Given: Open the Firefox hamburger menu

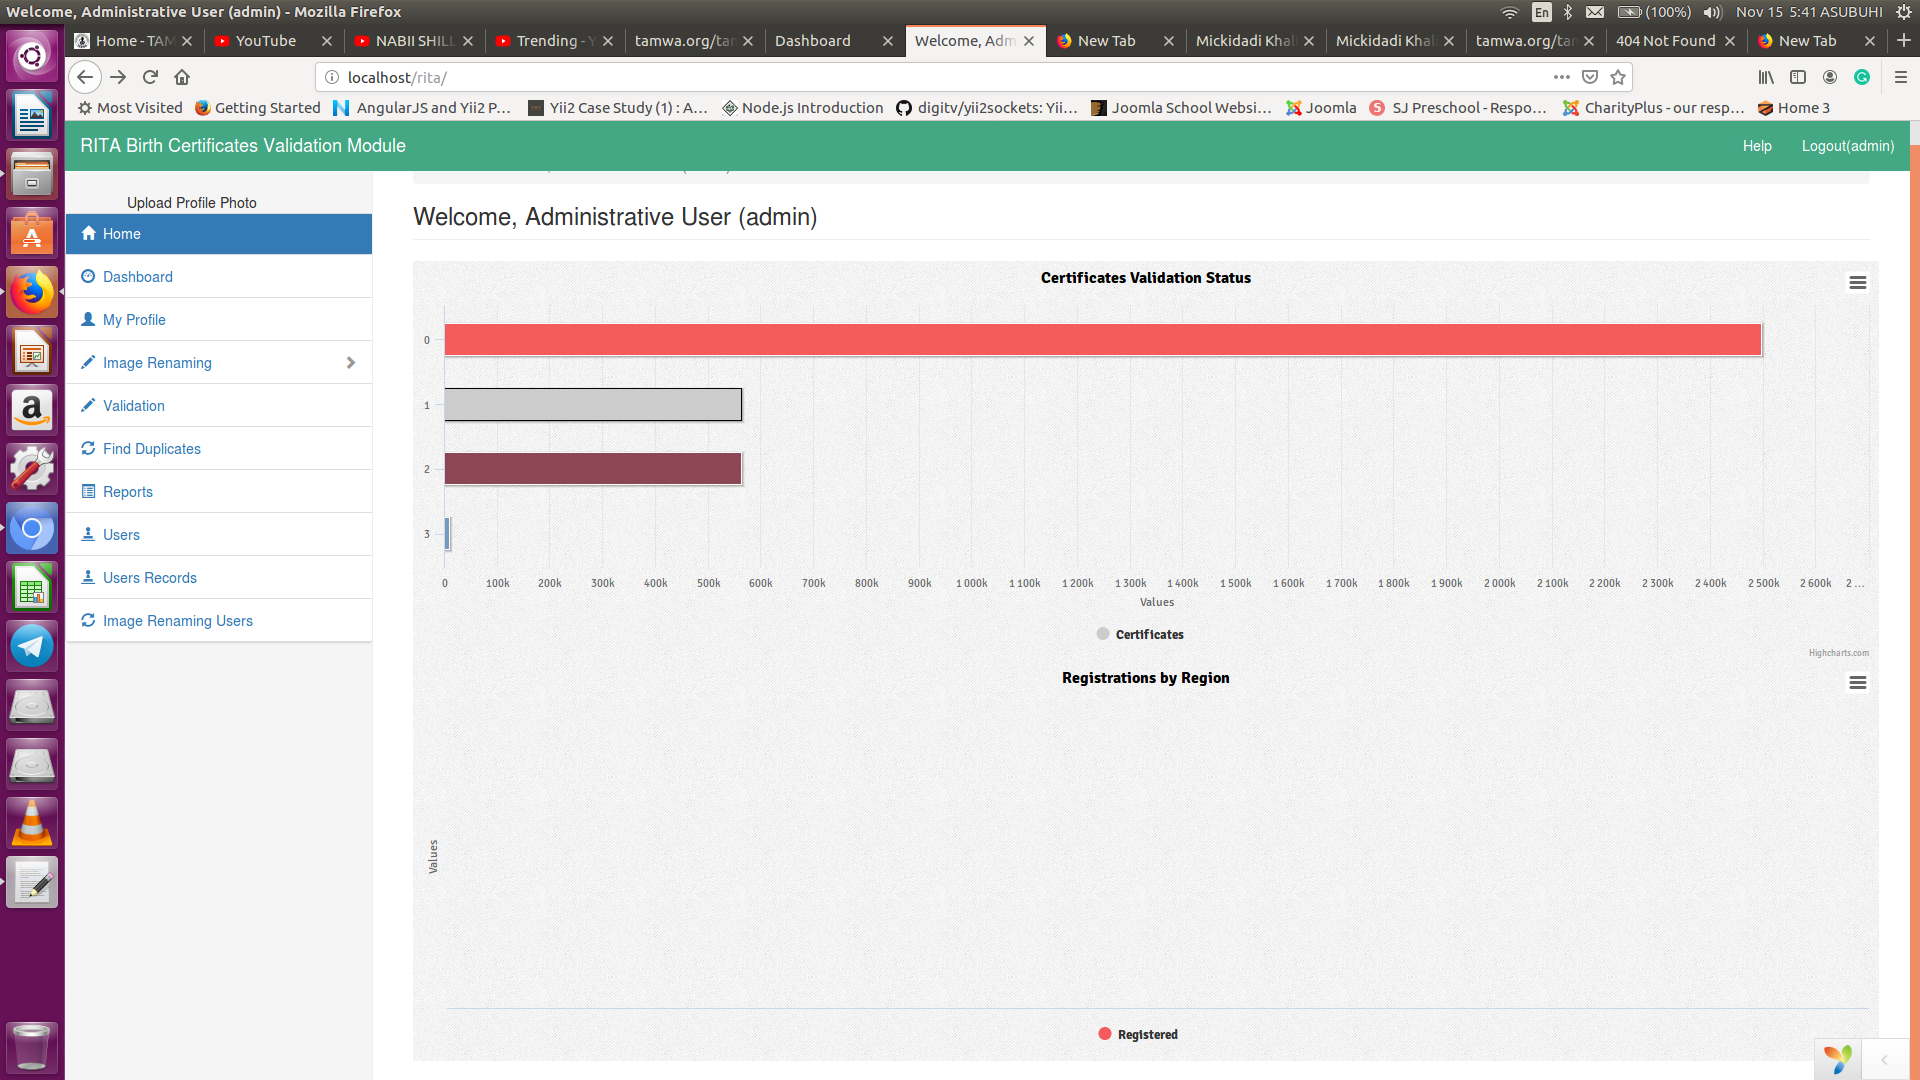Looking at the screenshot, I should point(1901,77).
